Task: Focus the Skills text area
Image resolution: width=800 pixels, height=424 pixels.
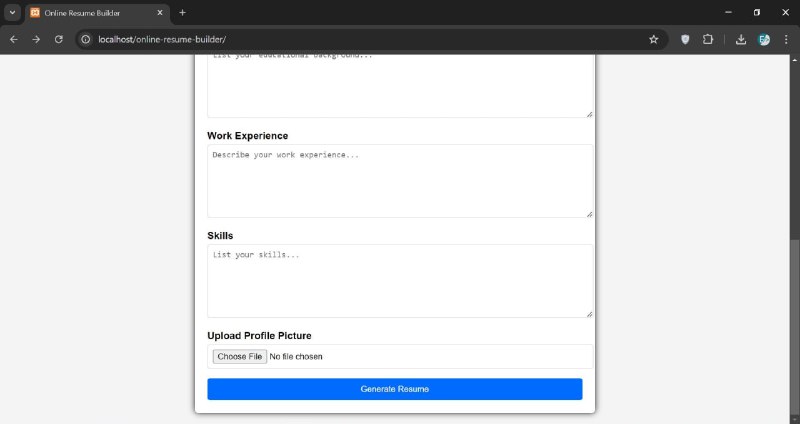Action: [x=400, y=281]
